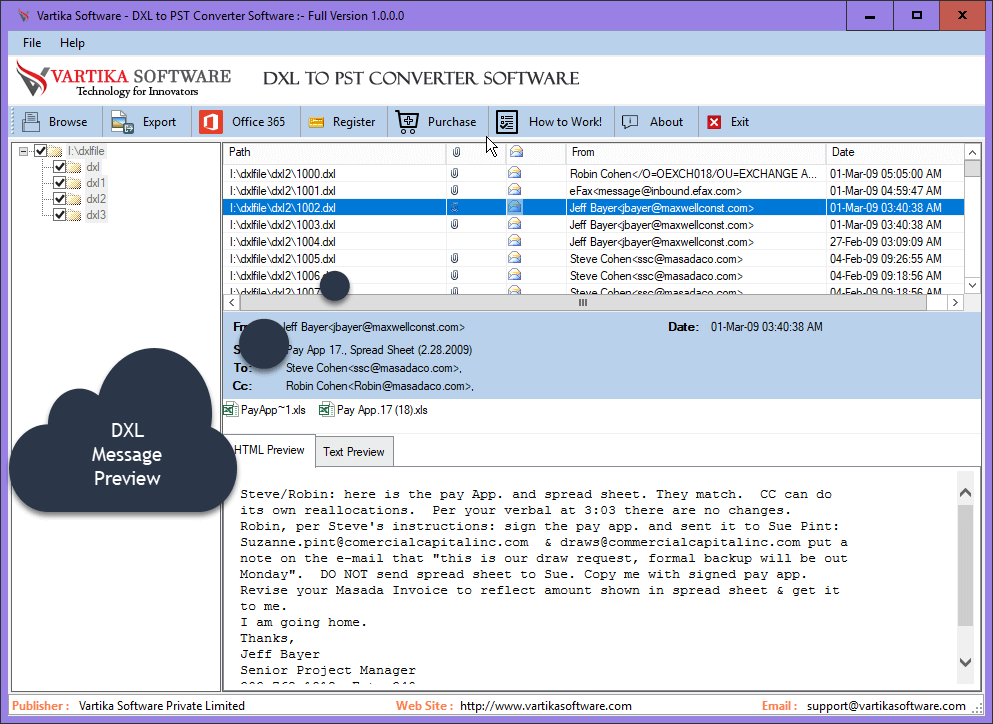Toggle checkbox for I:\dxlfile root folder
993x724 pixels.
[x=41, y=151]
